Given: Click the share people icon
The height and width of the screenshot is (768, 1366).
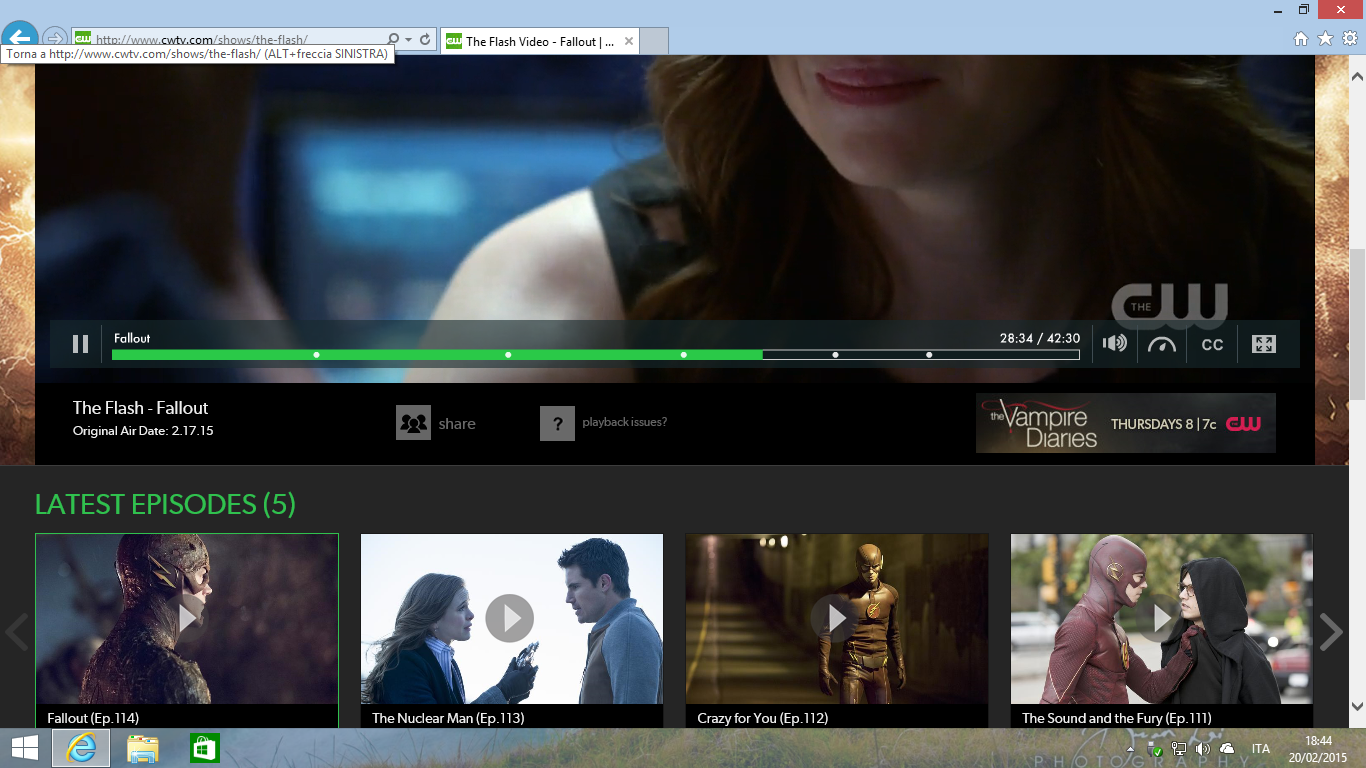Looking at the screenshot, I should [413, 423].
